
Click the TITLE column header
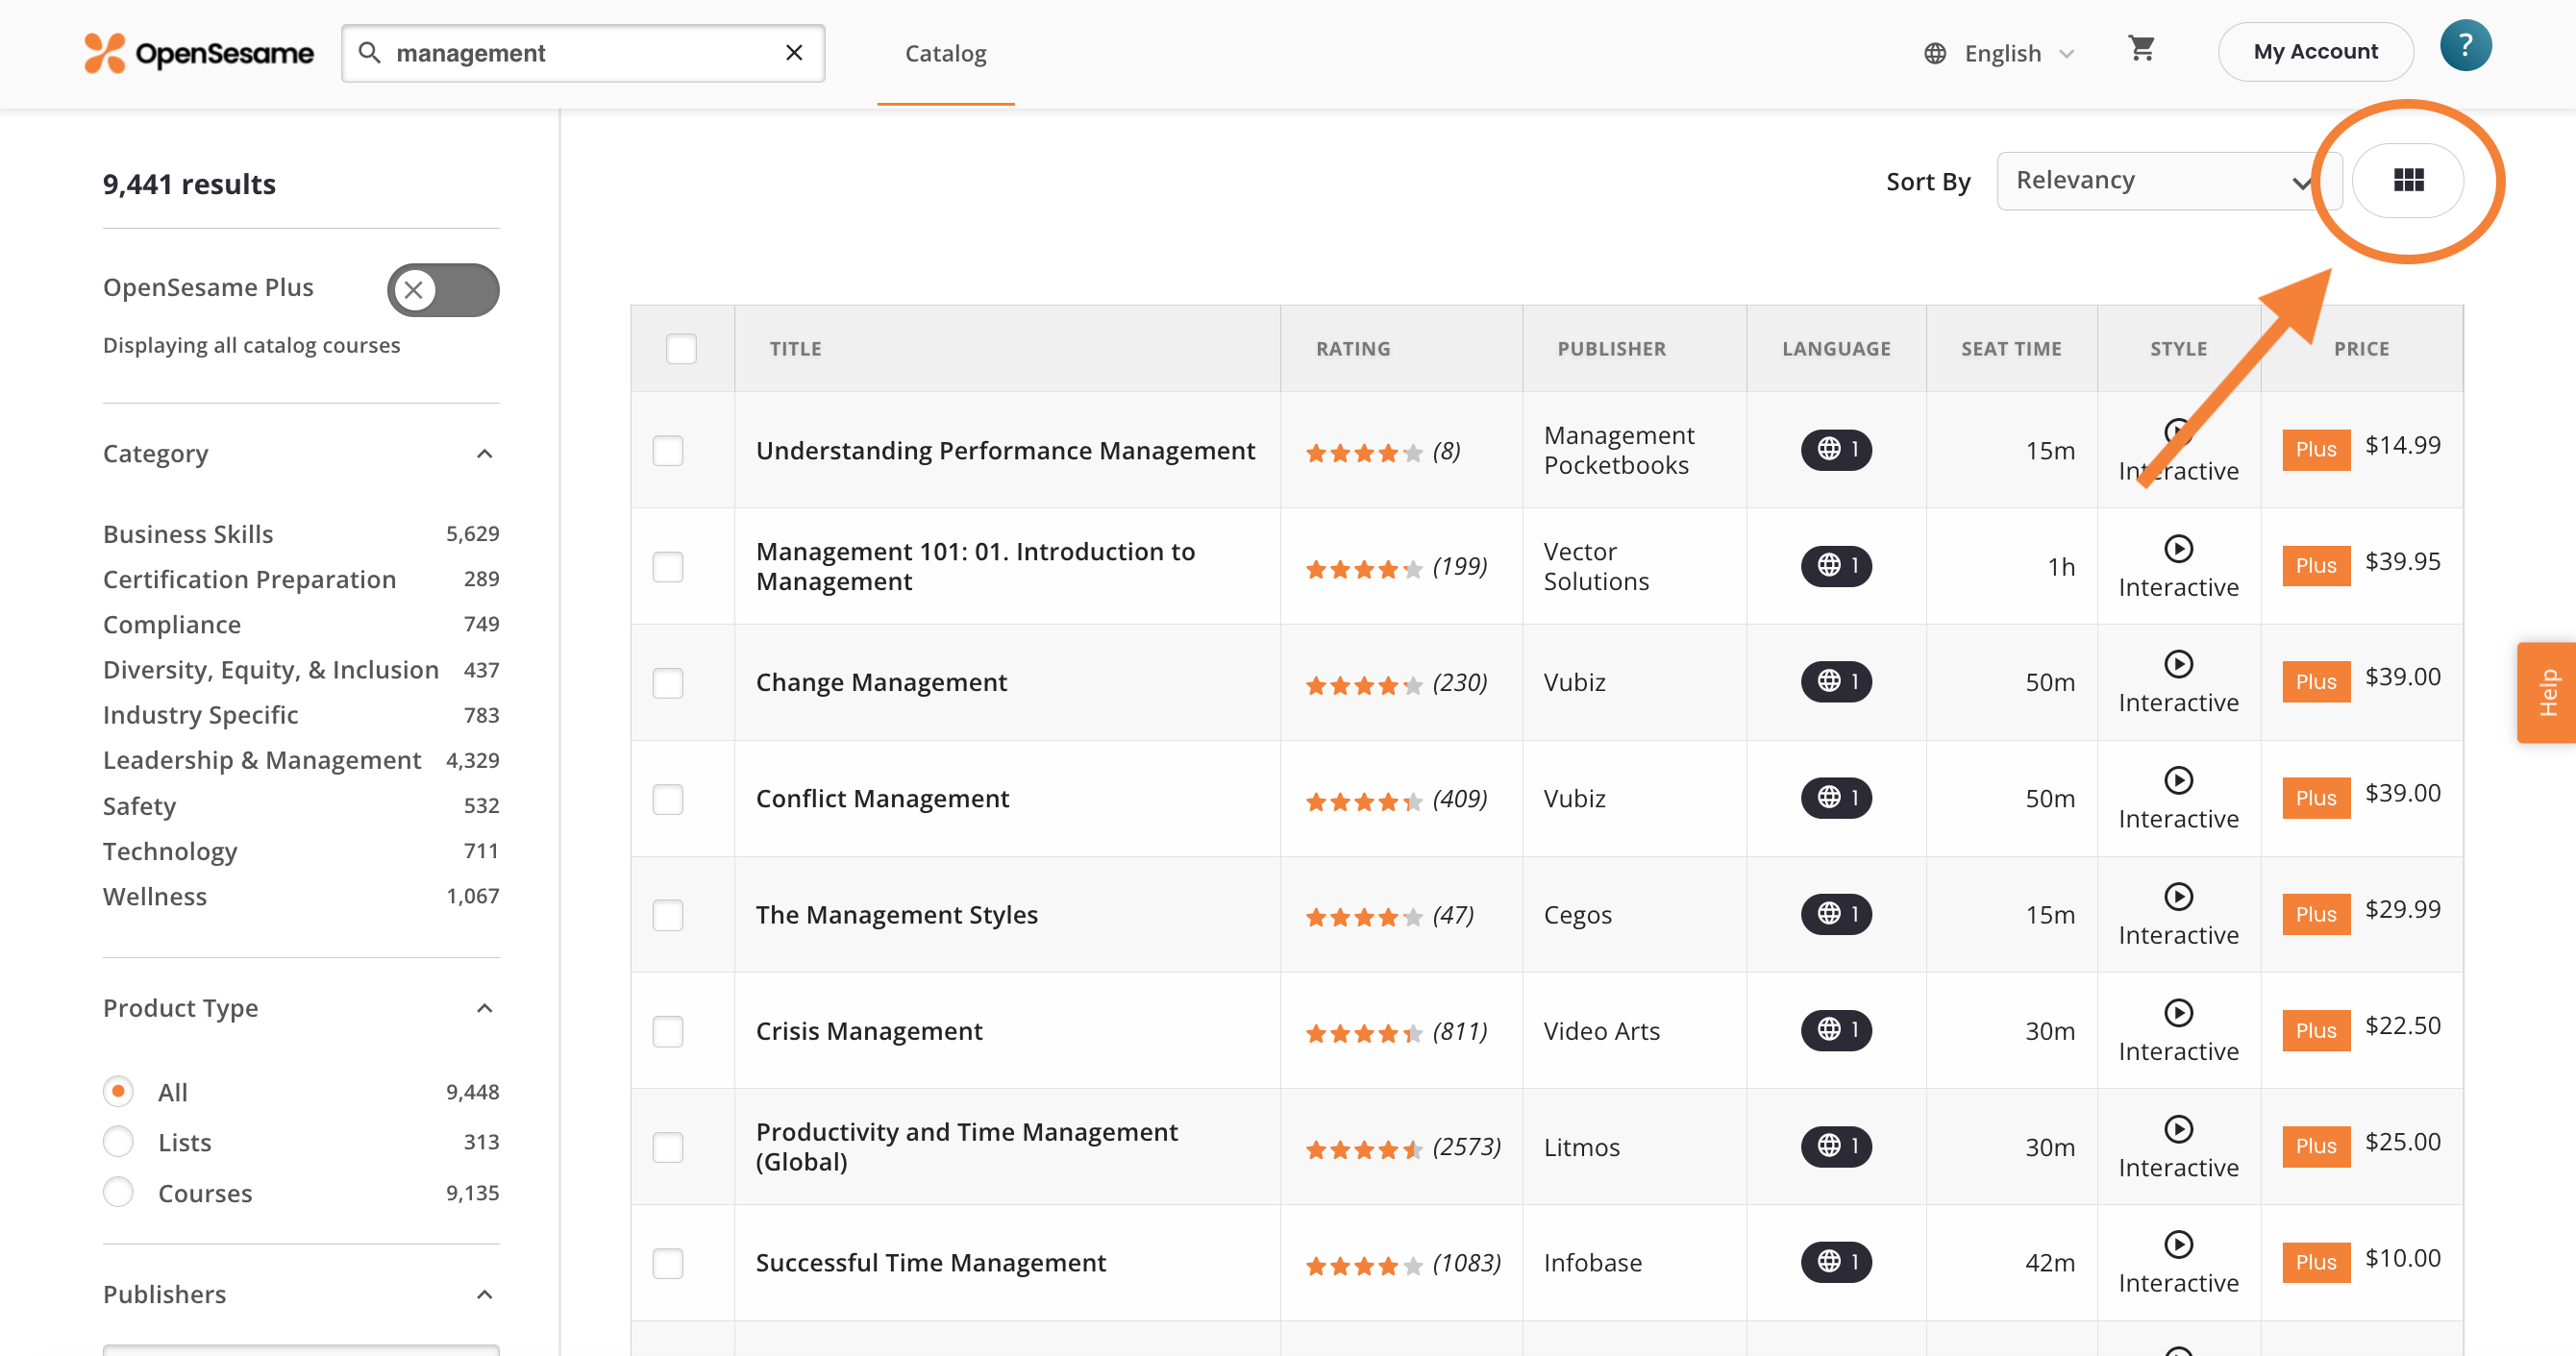coord(795,349)
